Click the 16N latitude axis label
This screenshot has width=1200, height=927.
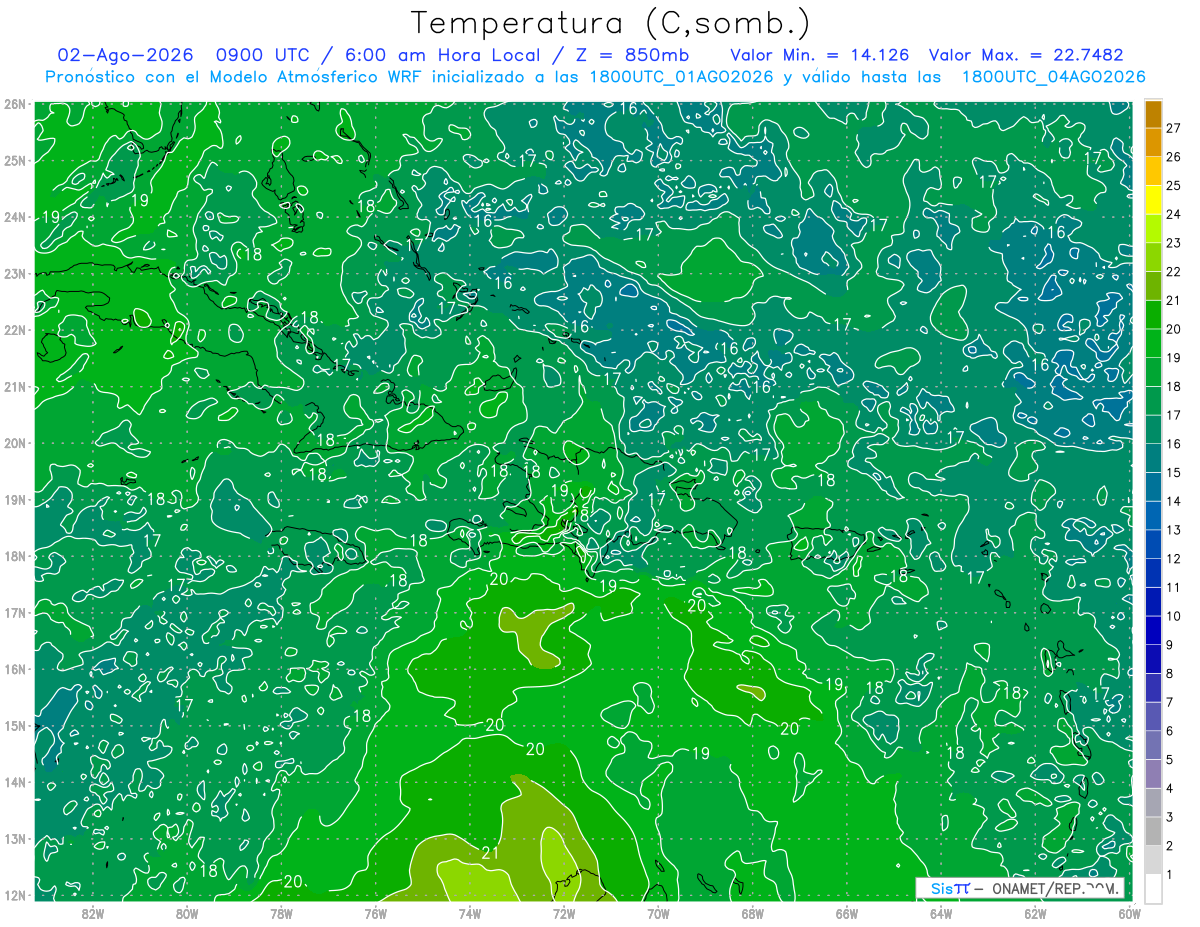point(15,669)
